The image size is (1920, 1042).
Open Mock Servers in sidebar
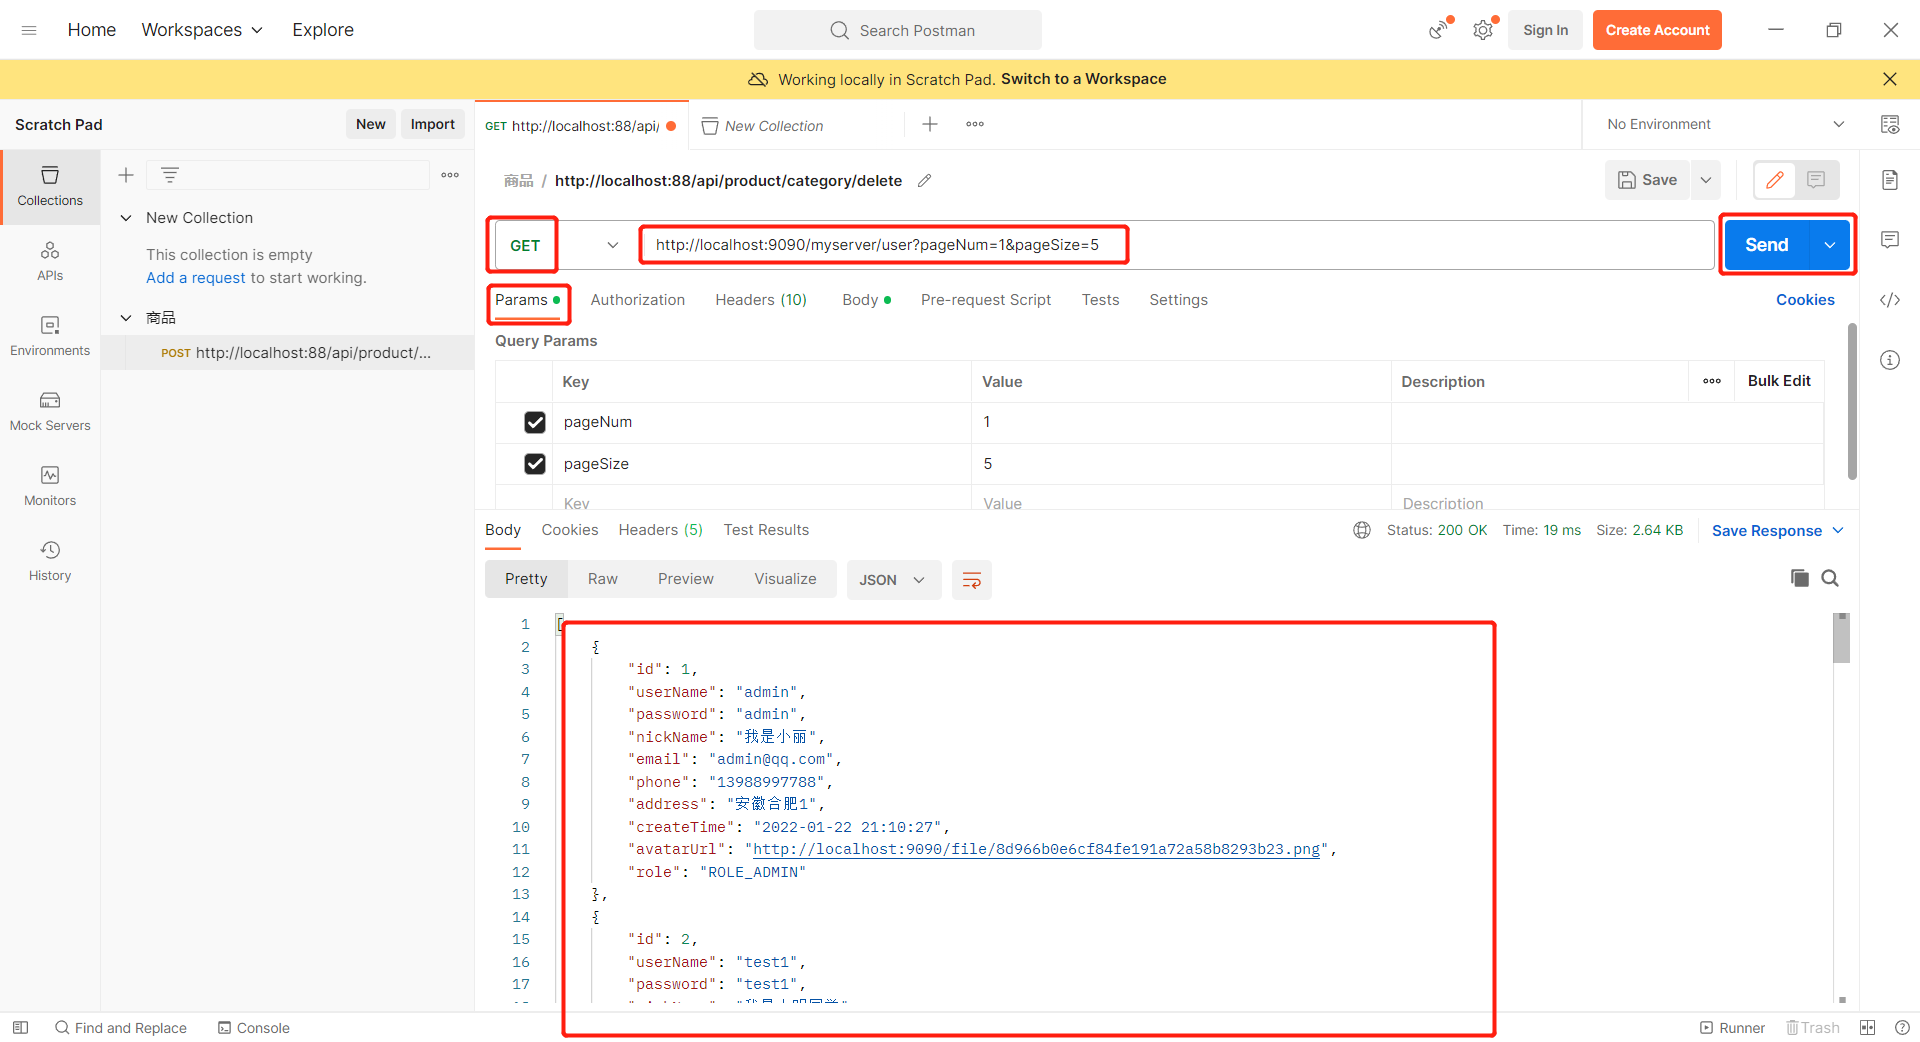pyautogui.click(x=50, y=411)
